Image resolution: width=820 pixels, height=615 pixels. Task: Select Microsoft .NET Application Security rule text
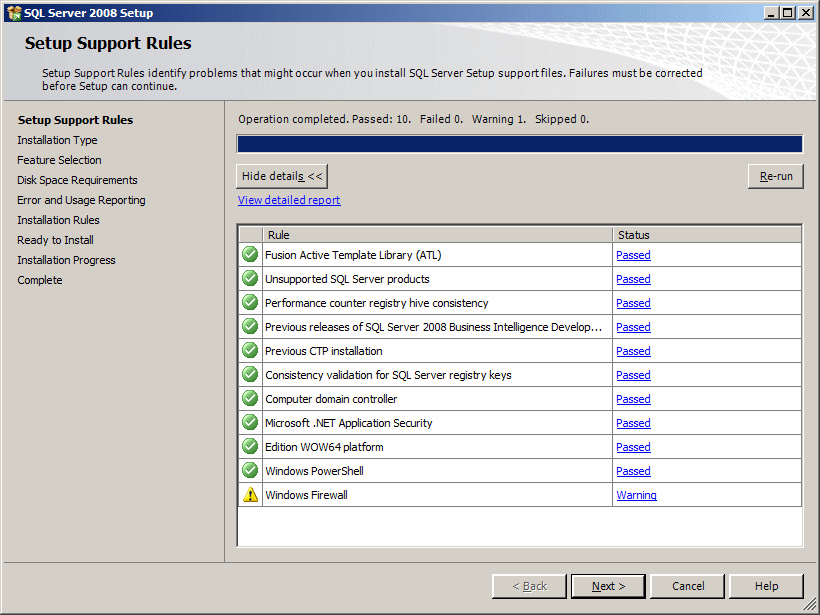click(x=349, y=423)
